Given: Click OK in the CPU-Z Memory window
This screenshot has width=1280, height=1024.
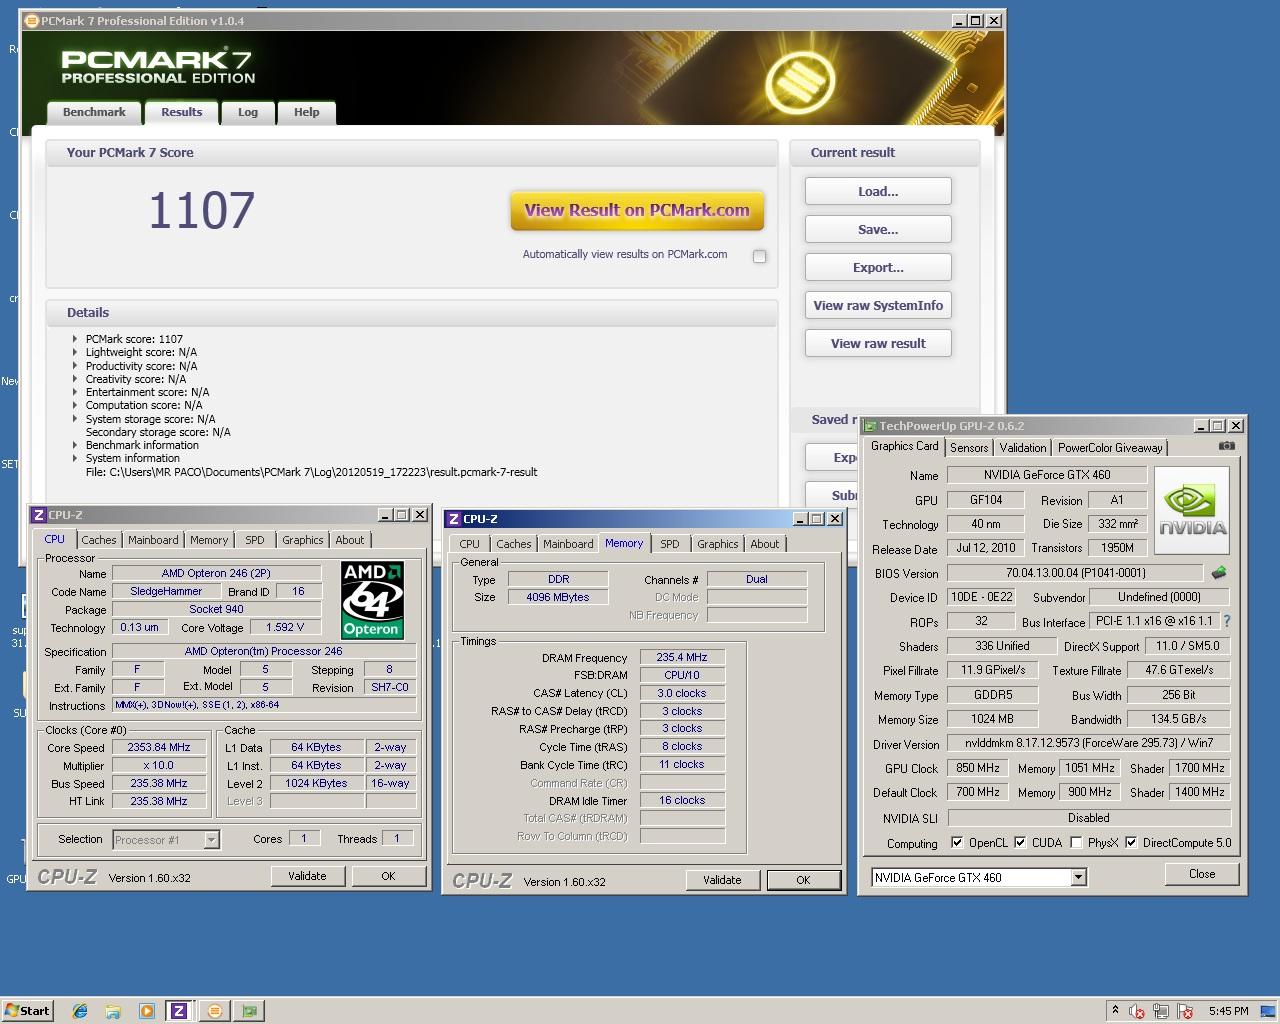Looking at the screenshot, I should 803,880.
